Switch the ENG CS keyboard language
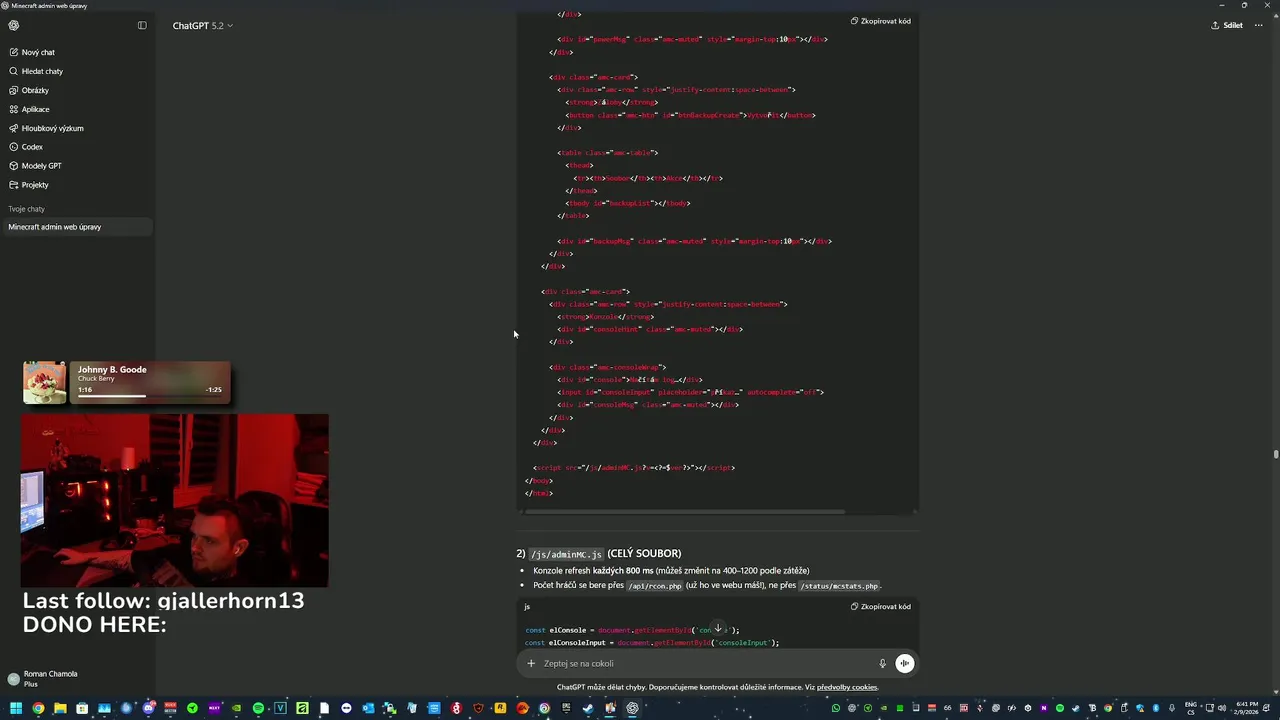This screenshot has height=720, width=1280. pyautogui.click(x=1191, y=708)
